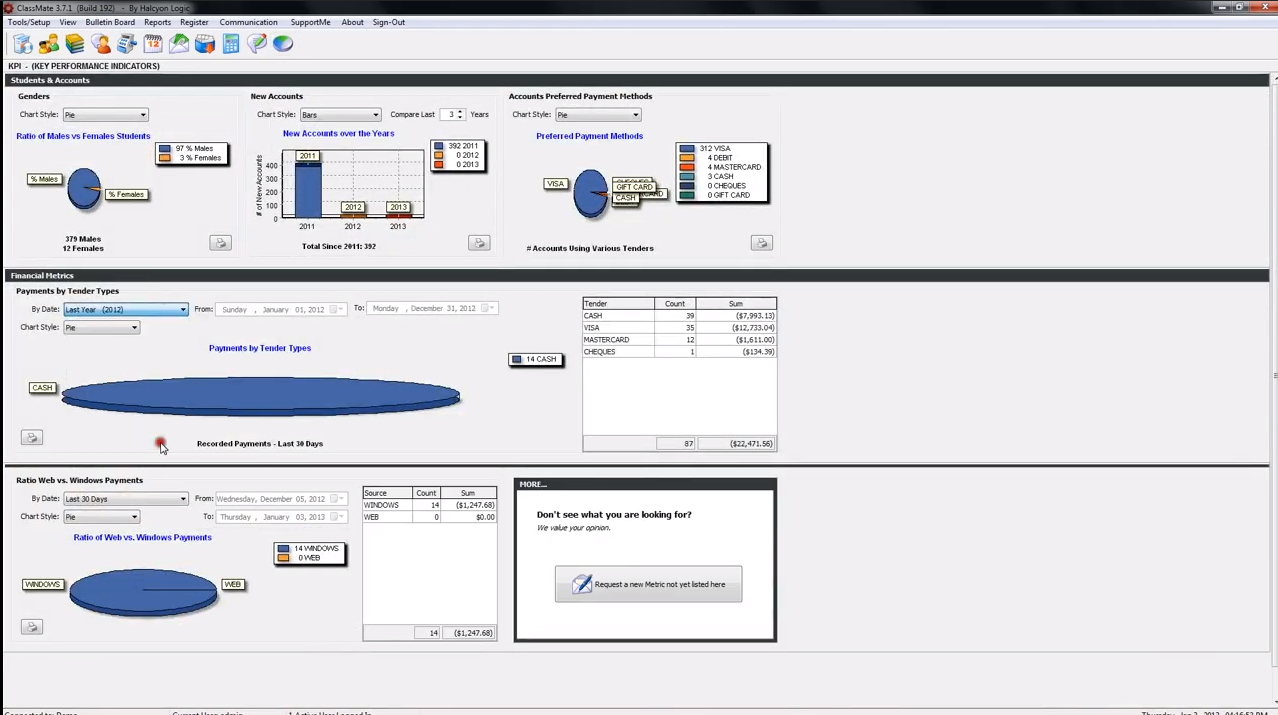Click the chat person toolbar icon
Screen dimensions: 1278x715
click(101, 43)
